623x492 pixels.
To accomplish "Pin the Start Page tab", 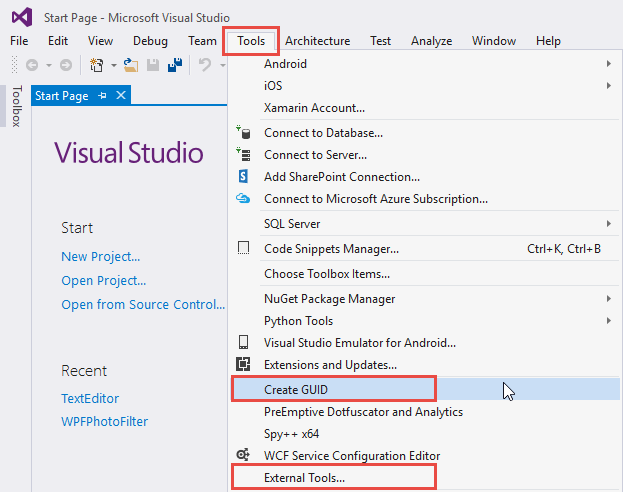I will tap(102, 95).
